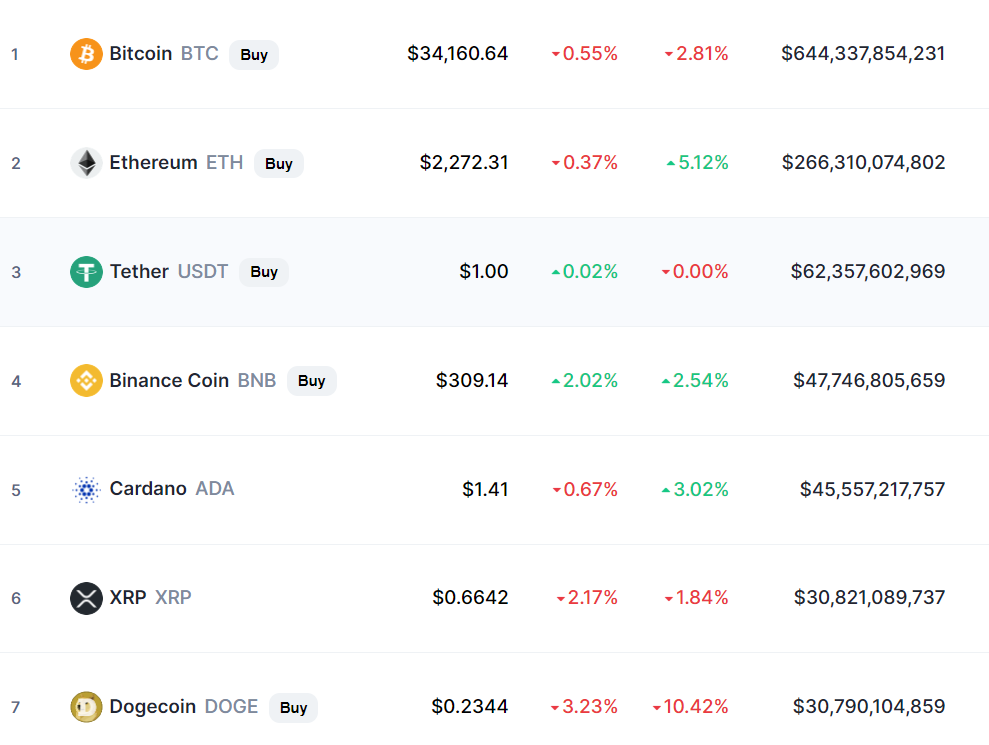Buy Bitcoin using the Buy button

(x=254, y=55)
